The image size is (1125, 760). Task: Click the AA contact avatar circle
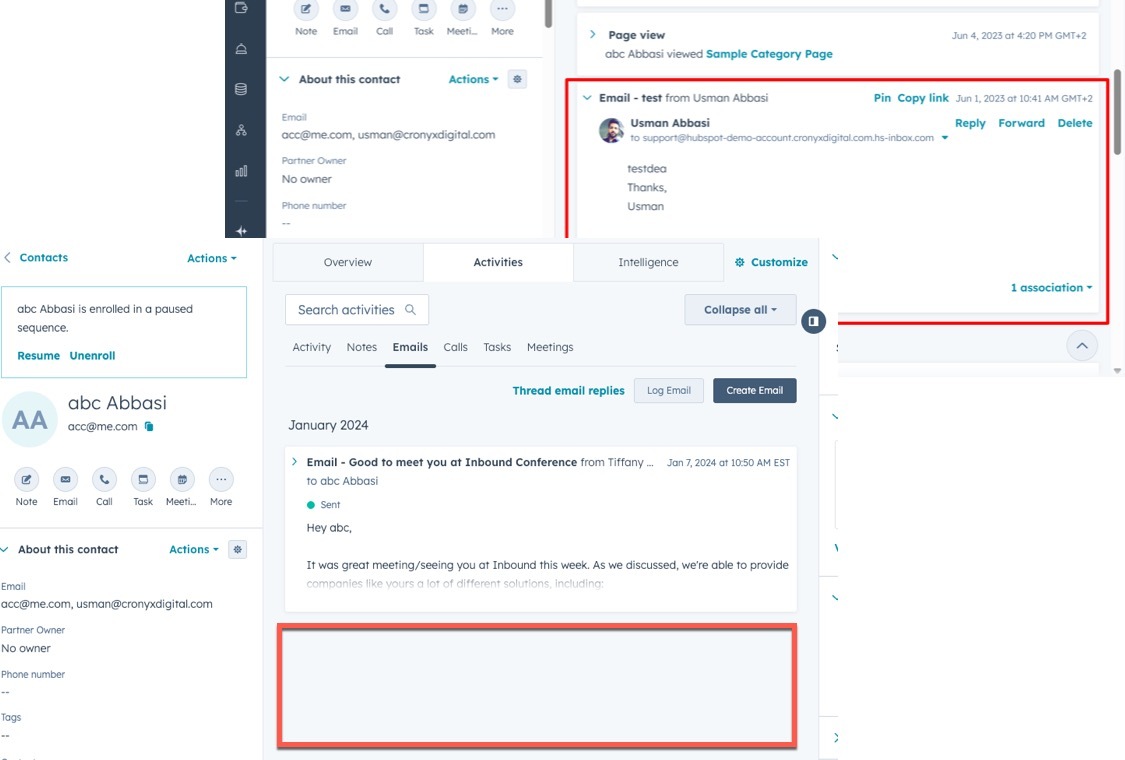tap(30, 420)
